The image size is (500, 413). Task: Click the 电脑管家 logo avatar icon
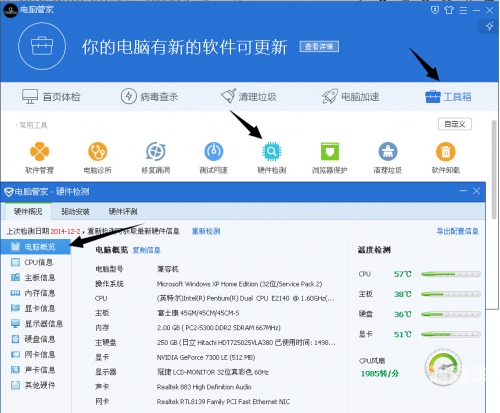coord(10,11)
